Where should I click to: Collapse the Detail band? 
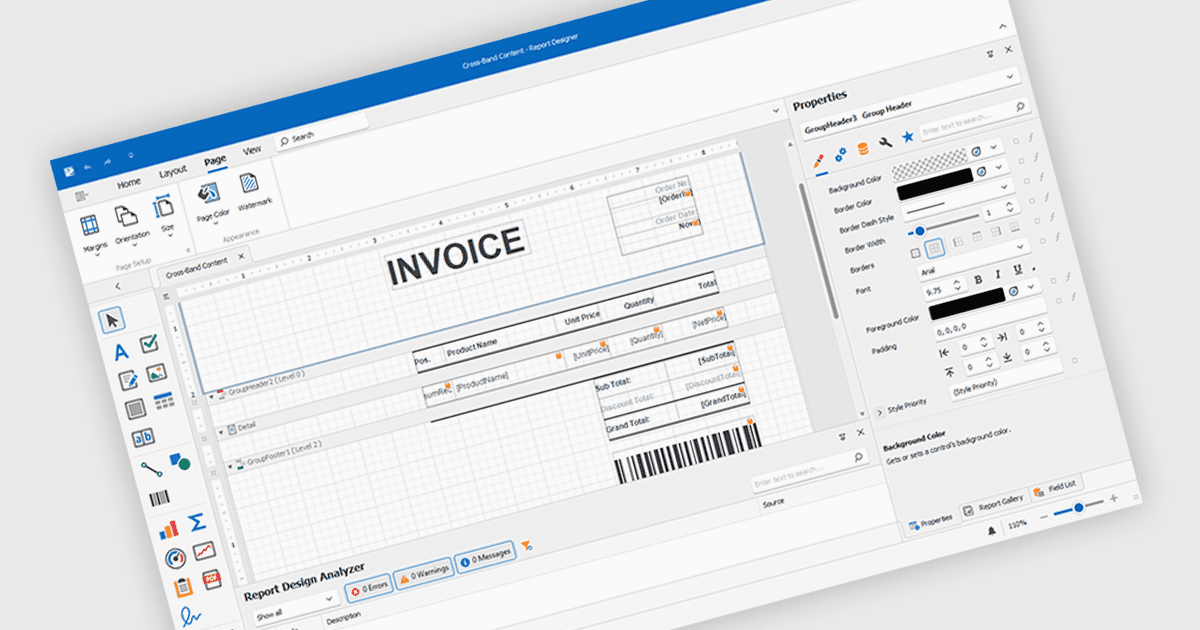(221, 432)
